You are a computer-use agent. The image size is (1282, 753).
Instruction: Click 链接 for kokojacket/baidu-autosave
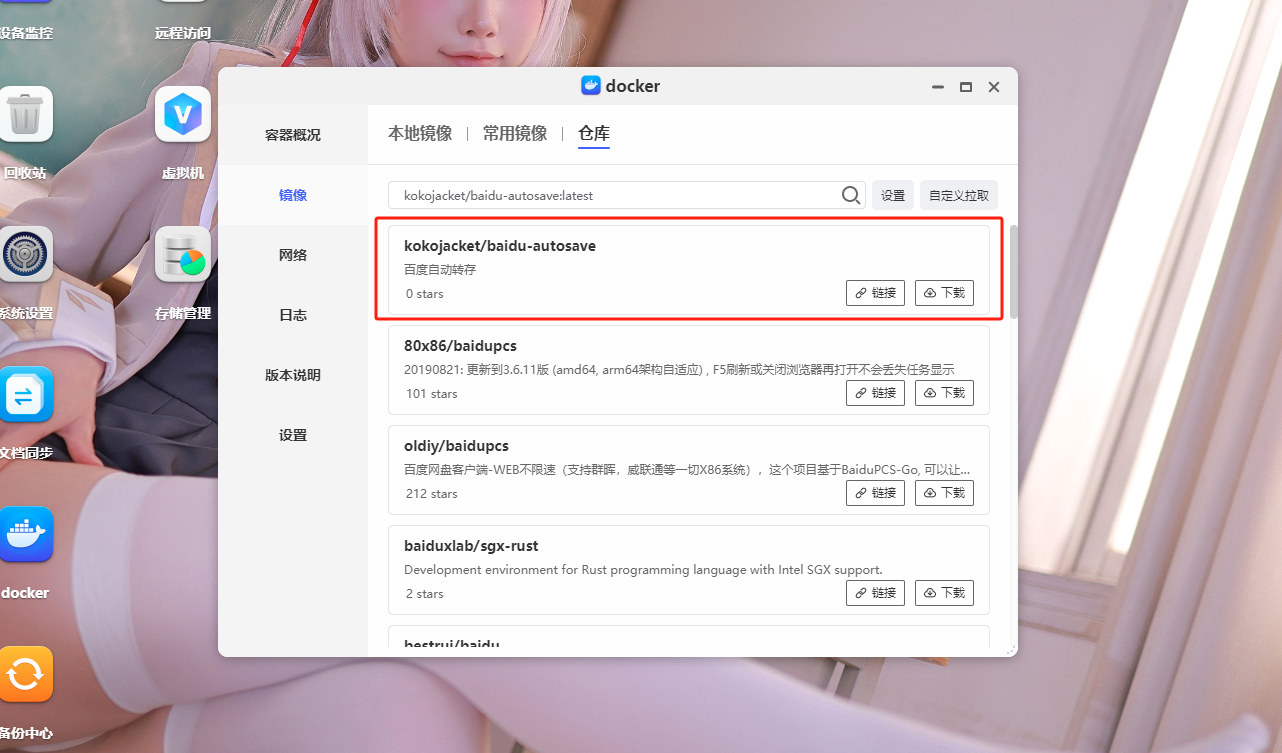[875, 293]
